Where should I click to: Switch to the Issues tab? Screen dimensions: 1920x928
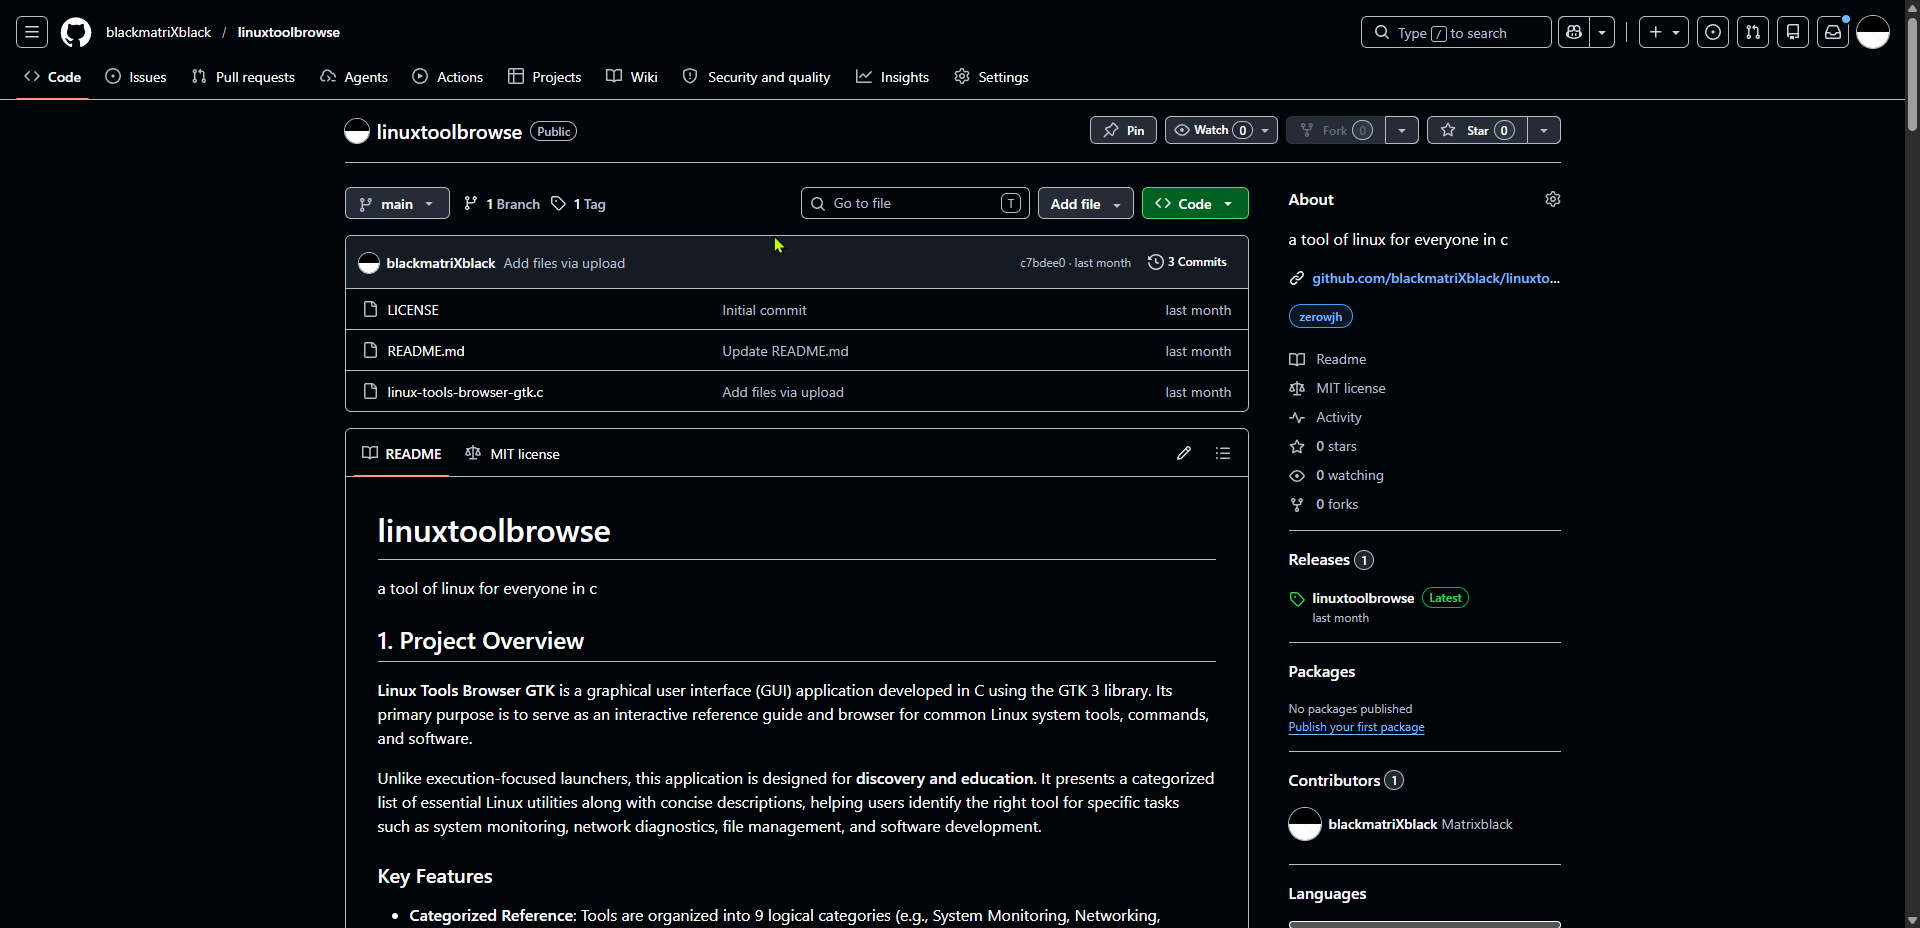pos(136,77)
